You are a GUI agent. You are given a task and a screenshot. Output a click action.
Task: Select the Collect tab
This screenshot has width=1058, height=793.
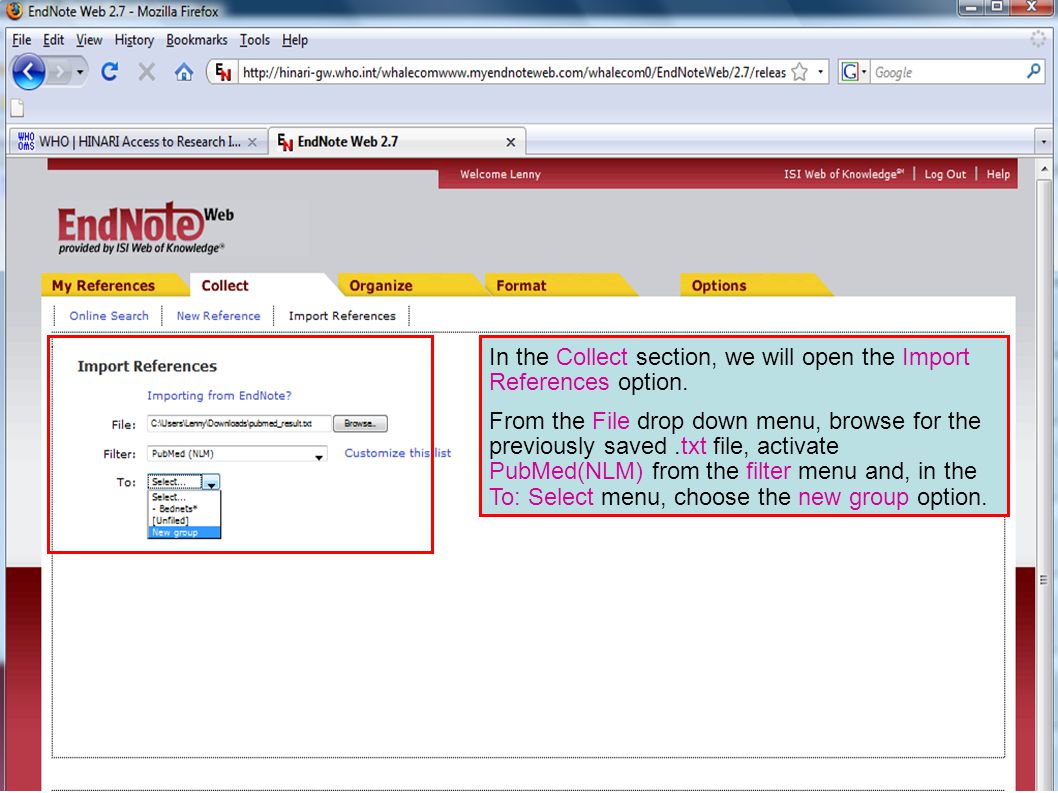(225, 285)
